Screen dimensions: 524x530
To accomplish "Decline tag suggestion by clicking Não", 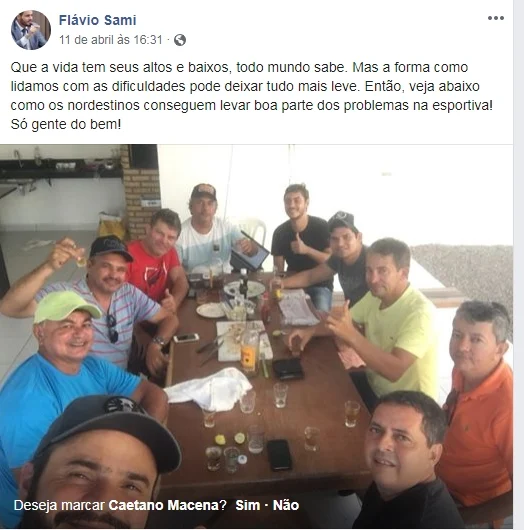I will [286, 505].
